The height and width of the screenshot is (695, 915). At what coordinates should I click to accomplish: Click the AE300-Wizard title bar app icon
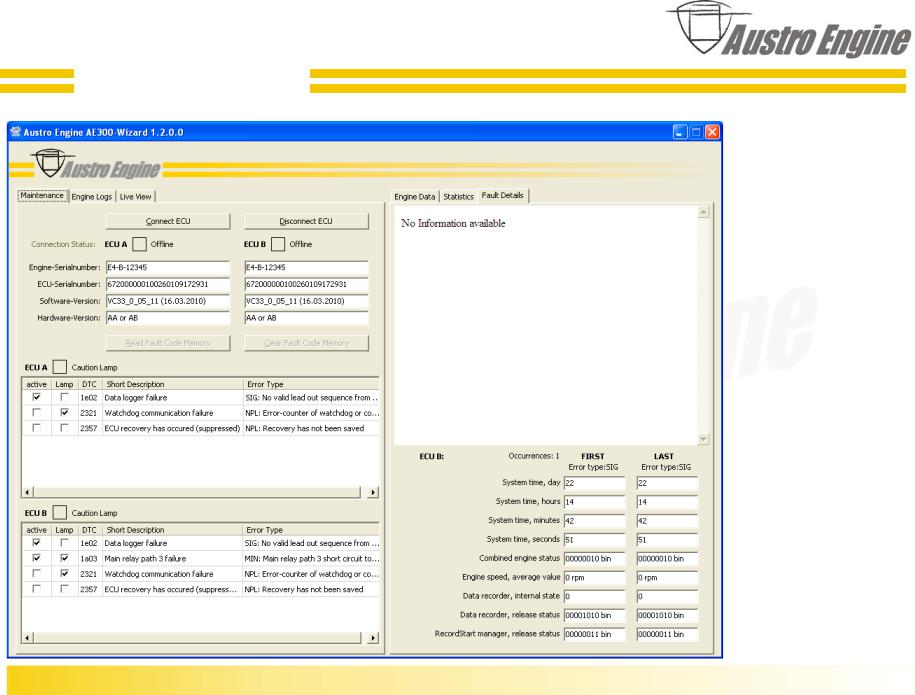pyautogui.click(x=16, y=132)
